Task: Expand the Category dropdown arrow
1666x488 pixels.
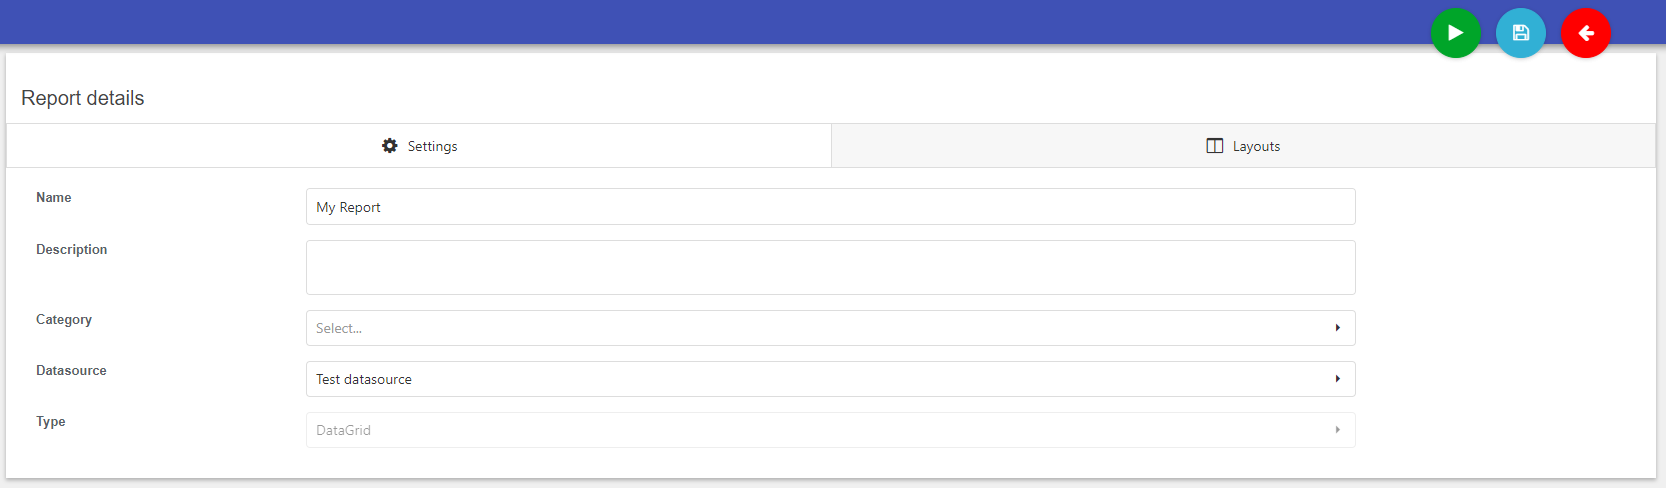Action: click(x=1338, y=328)
